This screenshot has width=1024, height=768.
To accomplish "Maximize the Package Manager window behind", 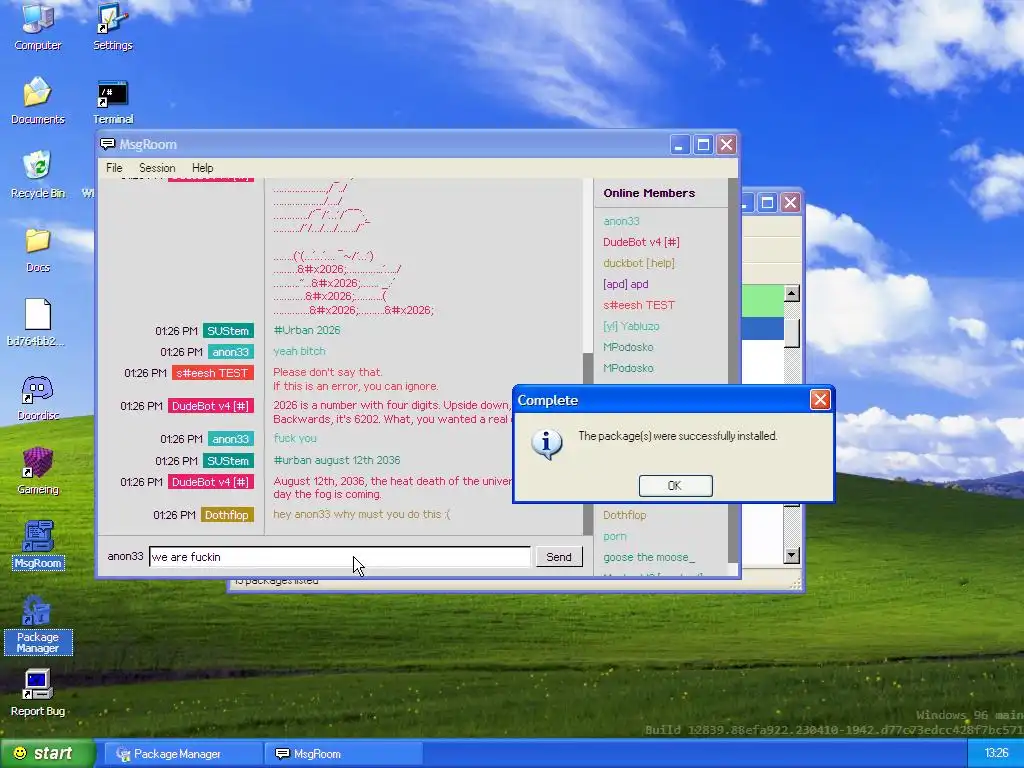I will pos(767,202).
